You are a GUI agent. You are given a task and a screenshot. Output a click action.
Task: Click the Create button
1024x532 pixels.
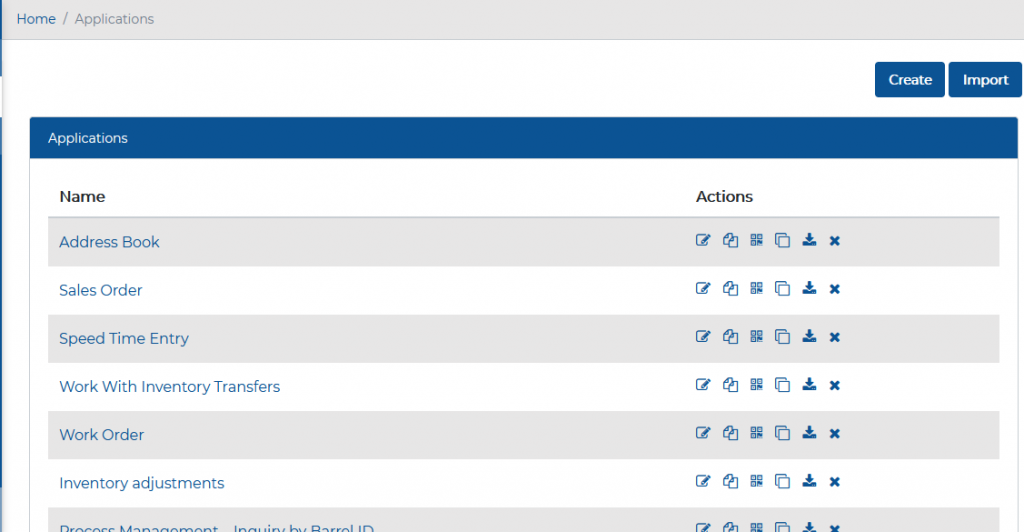[909, 80]
